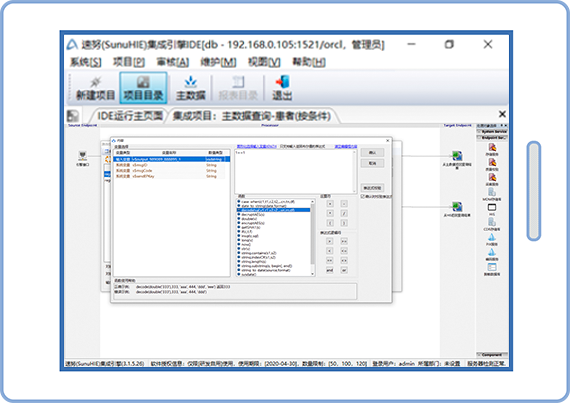Screen dimensions: 570x403
Task: Open the 系统[S] menu
Action: (85, 62)
